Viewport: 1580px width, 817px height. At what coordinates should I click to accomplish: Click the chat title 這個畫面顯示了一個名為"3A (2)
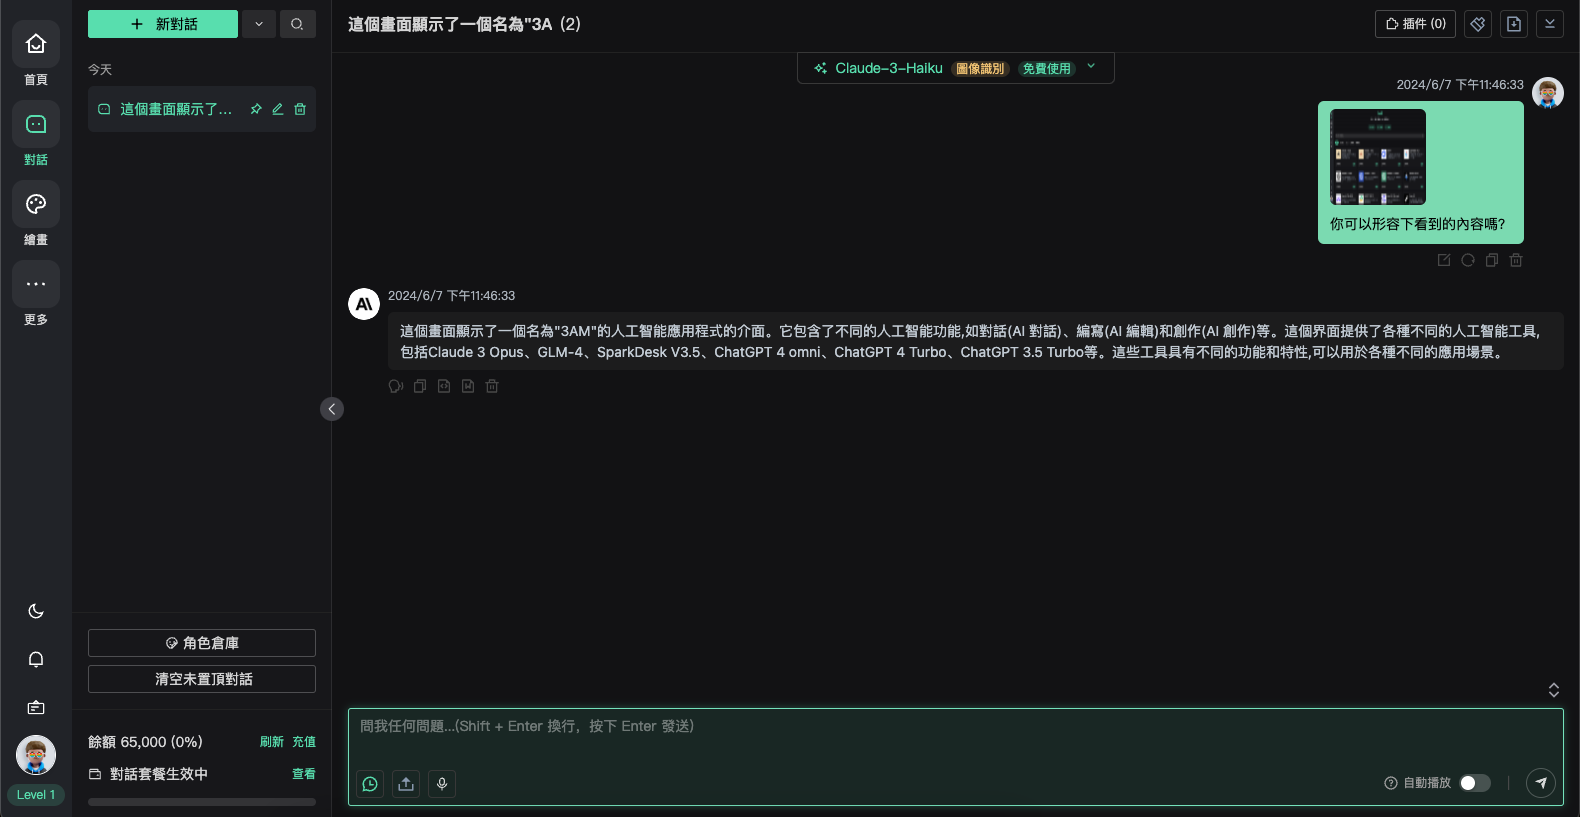point(464,24)
